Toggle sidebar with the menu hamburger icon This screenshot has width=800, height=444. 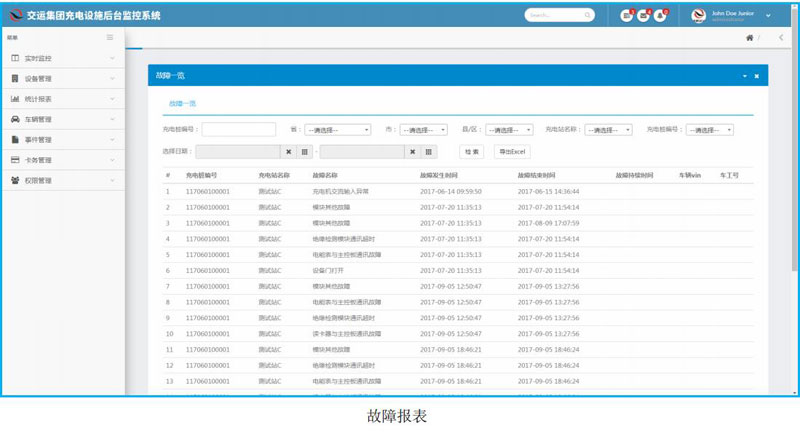point(110,37)
